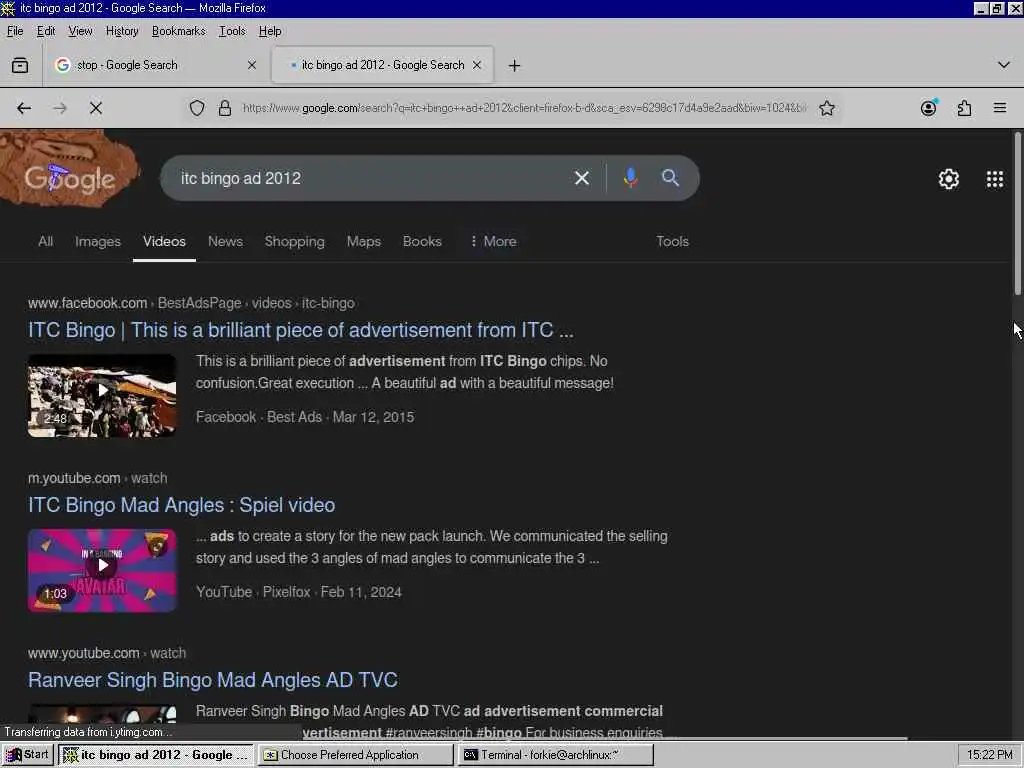The height and width of the screenshot is (768, 1024).
Task: Open Firefox application hamburger menu
Action: pyautogui.click(x=1000, y=108)
